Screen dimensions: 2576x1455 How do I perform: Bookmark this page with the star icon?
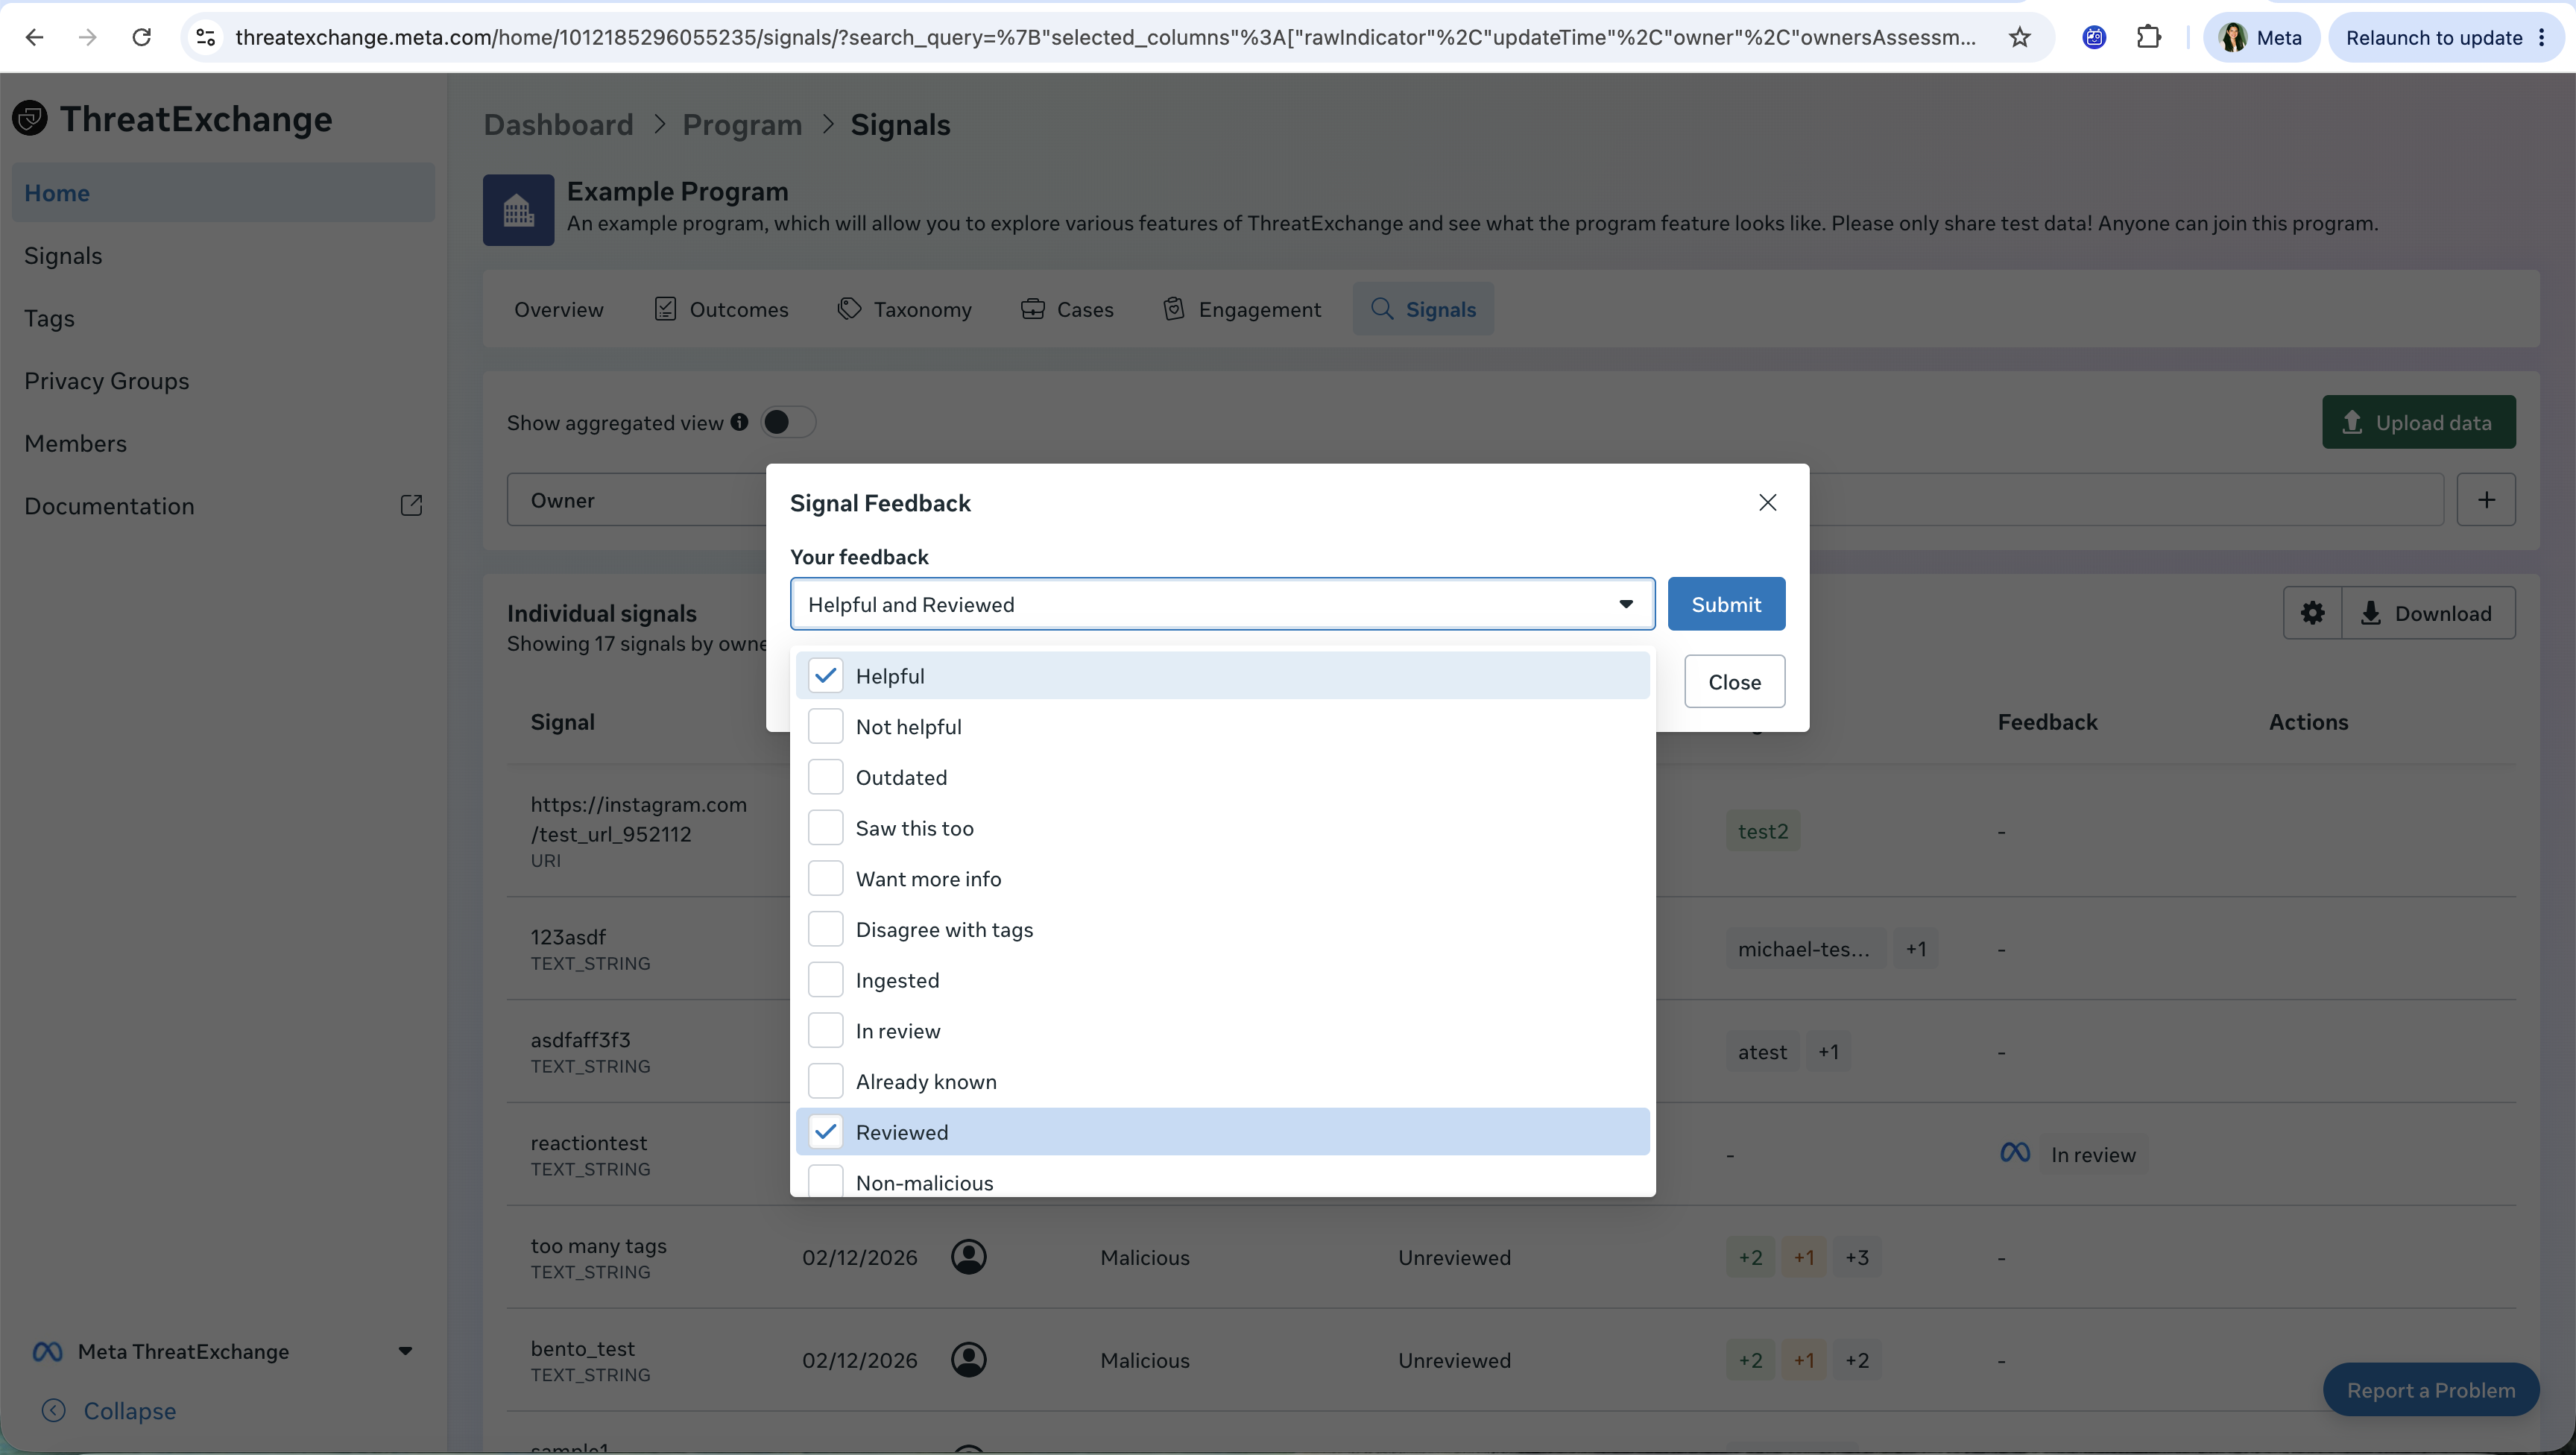(x=2020, y=38)
